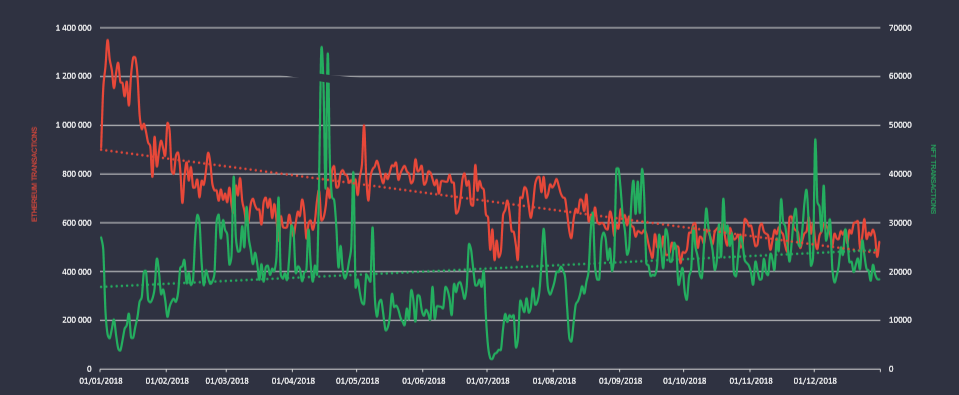Click the 600 000 left axis label
The image size is (959, 395).
click(78, 223)
